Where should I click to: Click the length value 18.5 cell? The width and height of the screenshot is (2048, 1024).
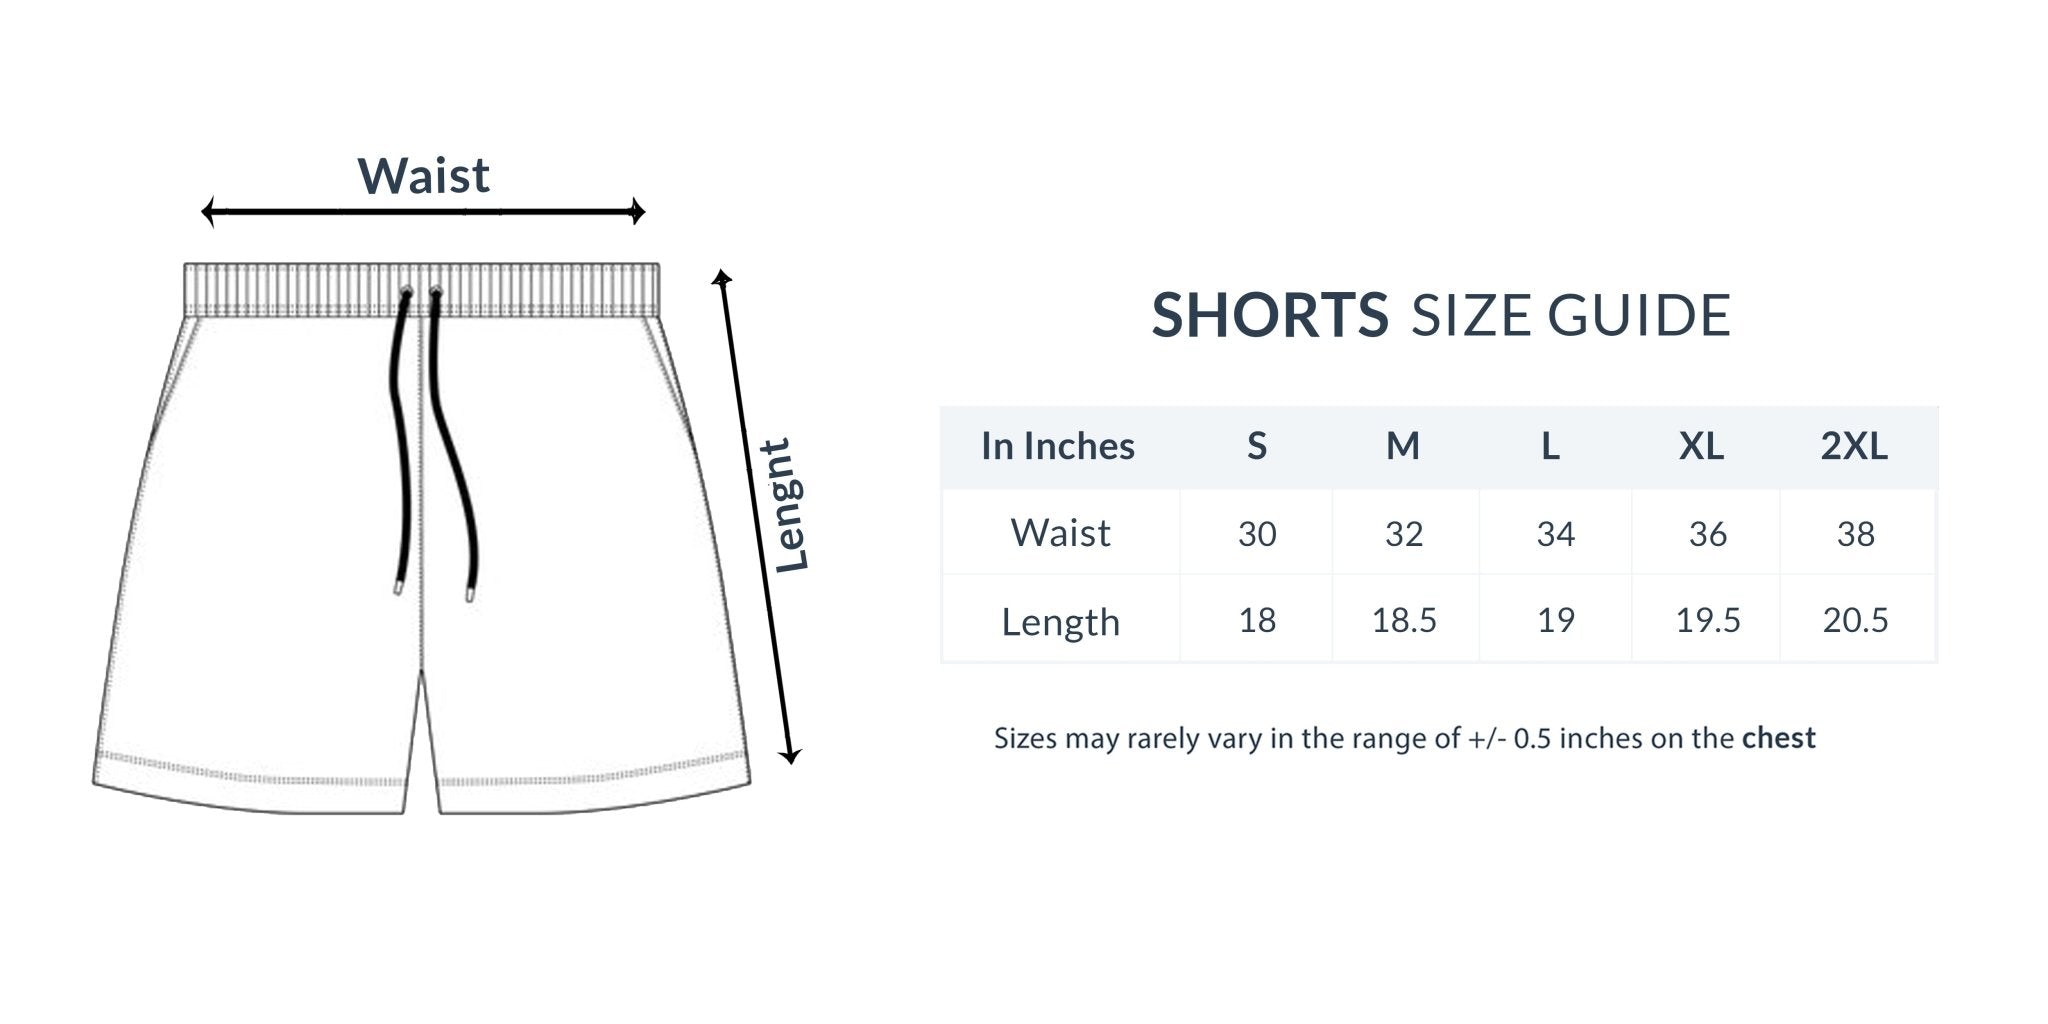pos(1404,621)
